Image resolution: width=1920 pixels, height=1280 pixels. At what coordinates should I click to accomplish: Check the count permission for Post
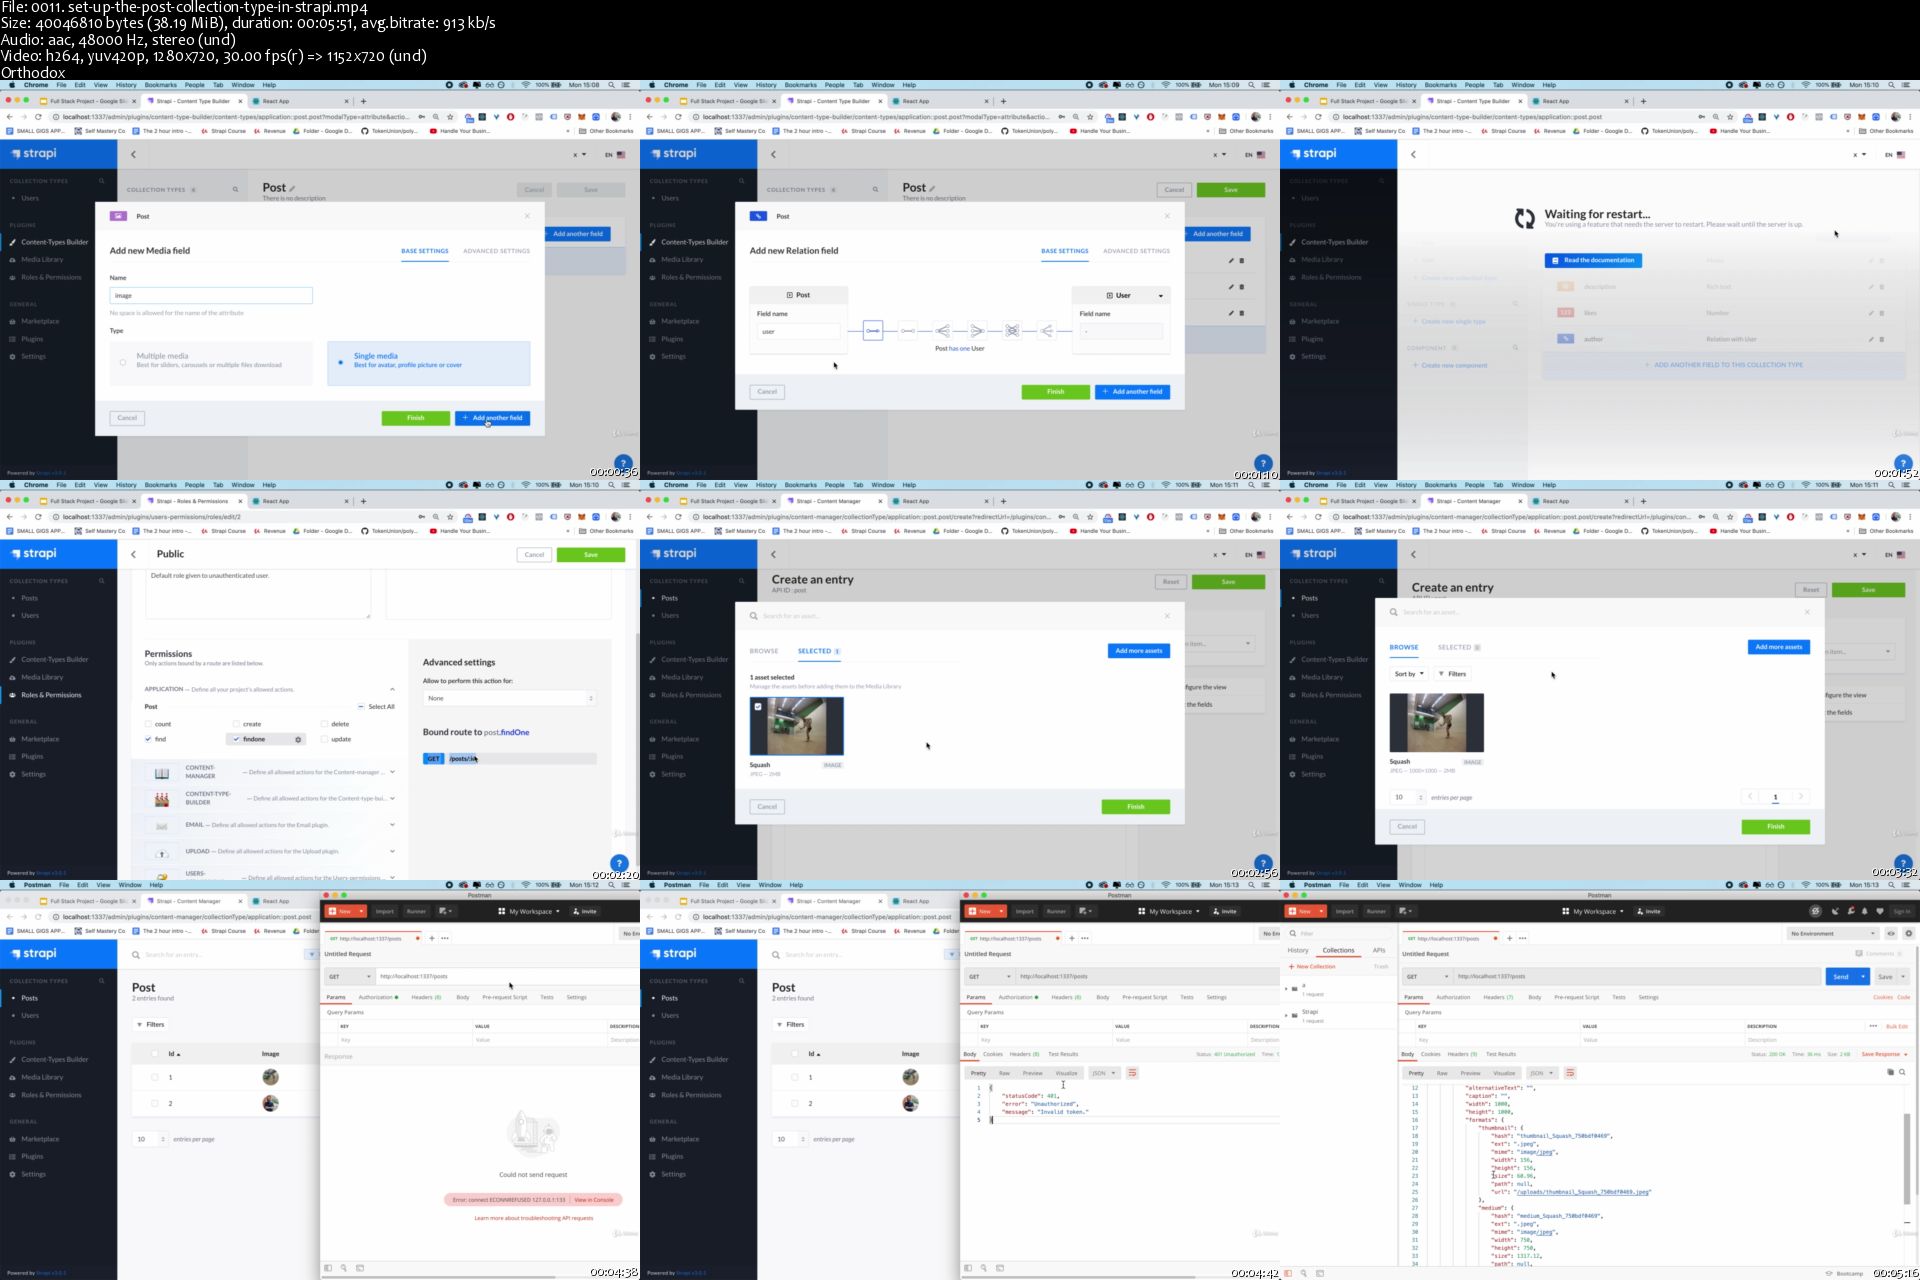[148, 724]
